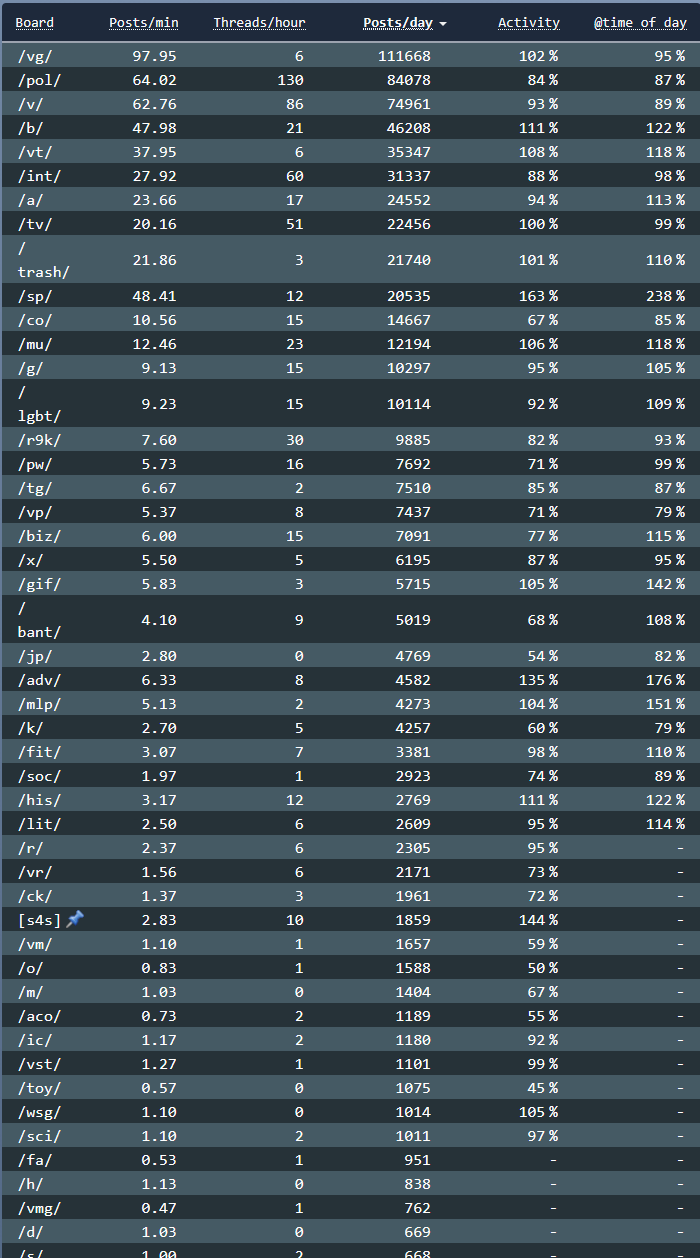
Task: Sort table by Activity column header
Action: pos(529,22)
